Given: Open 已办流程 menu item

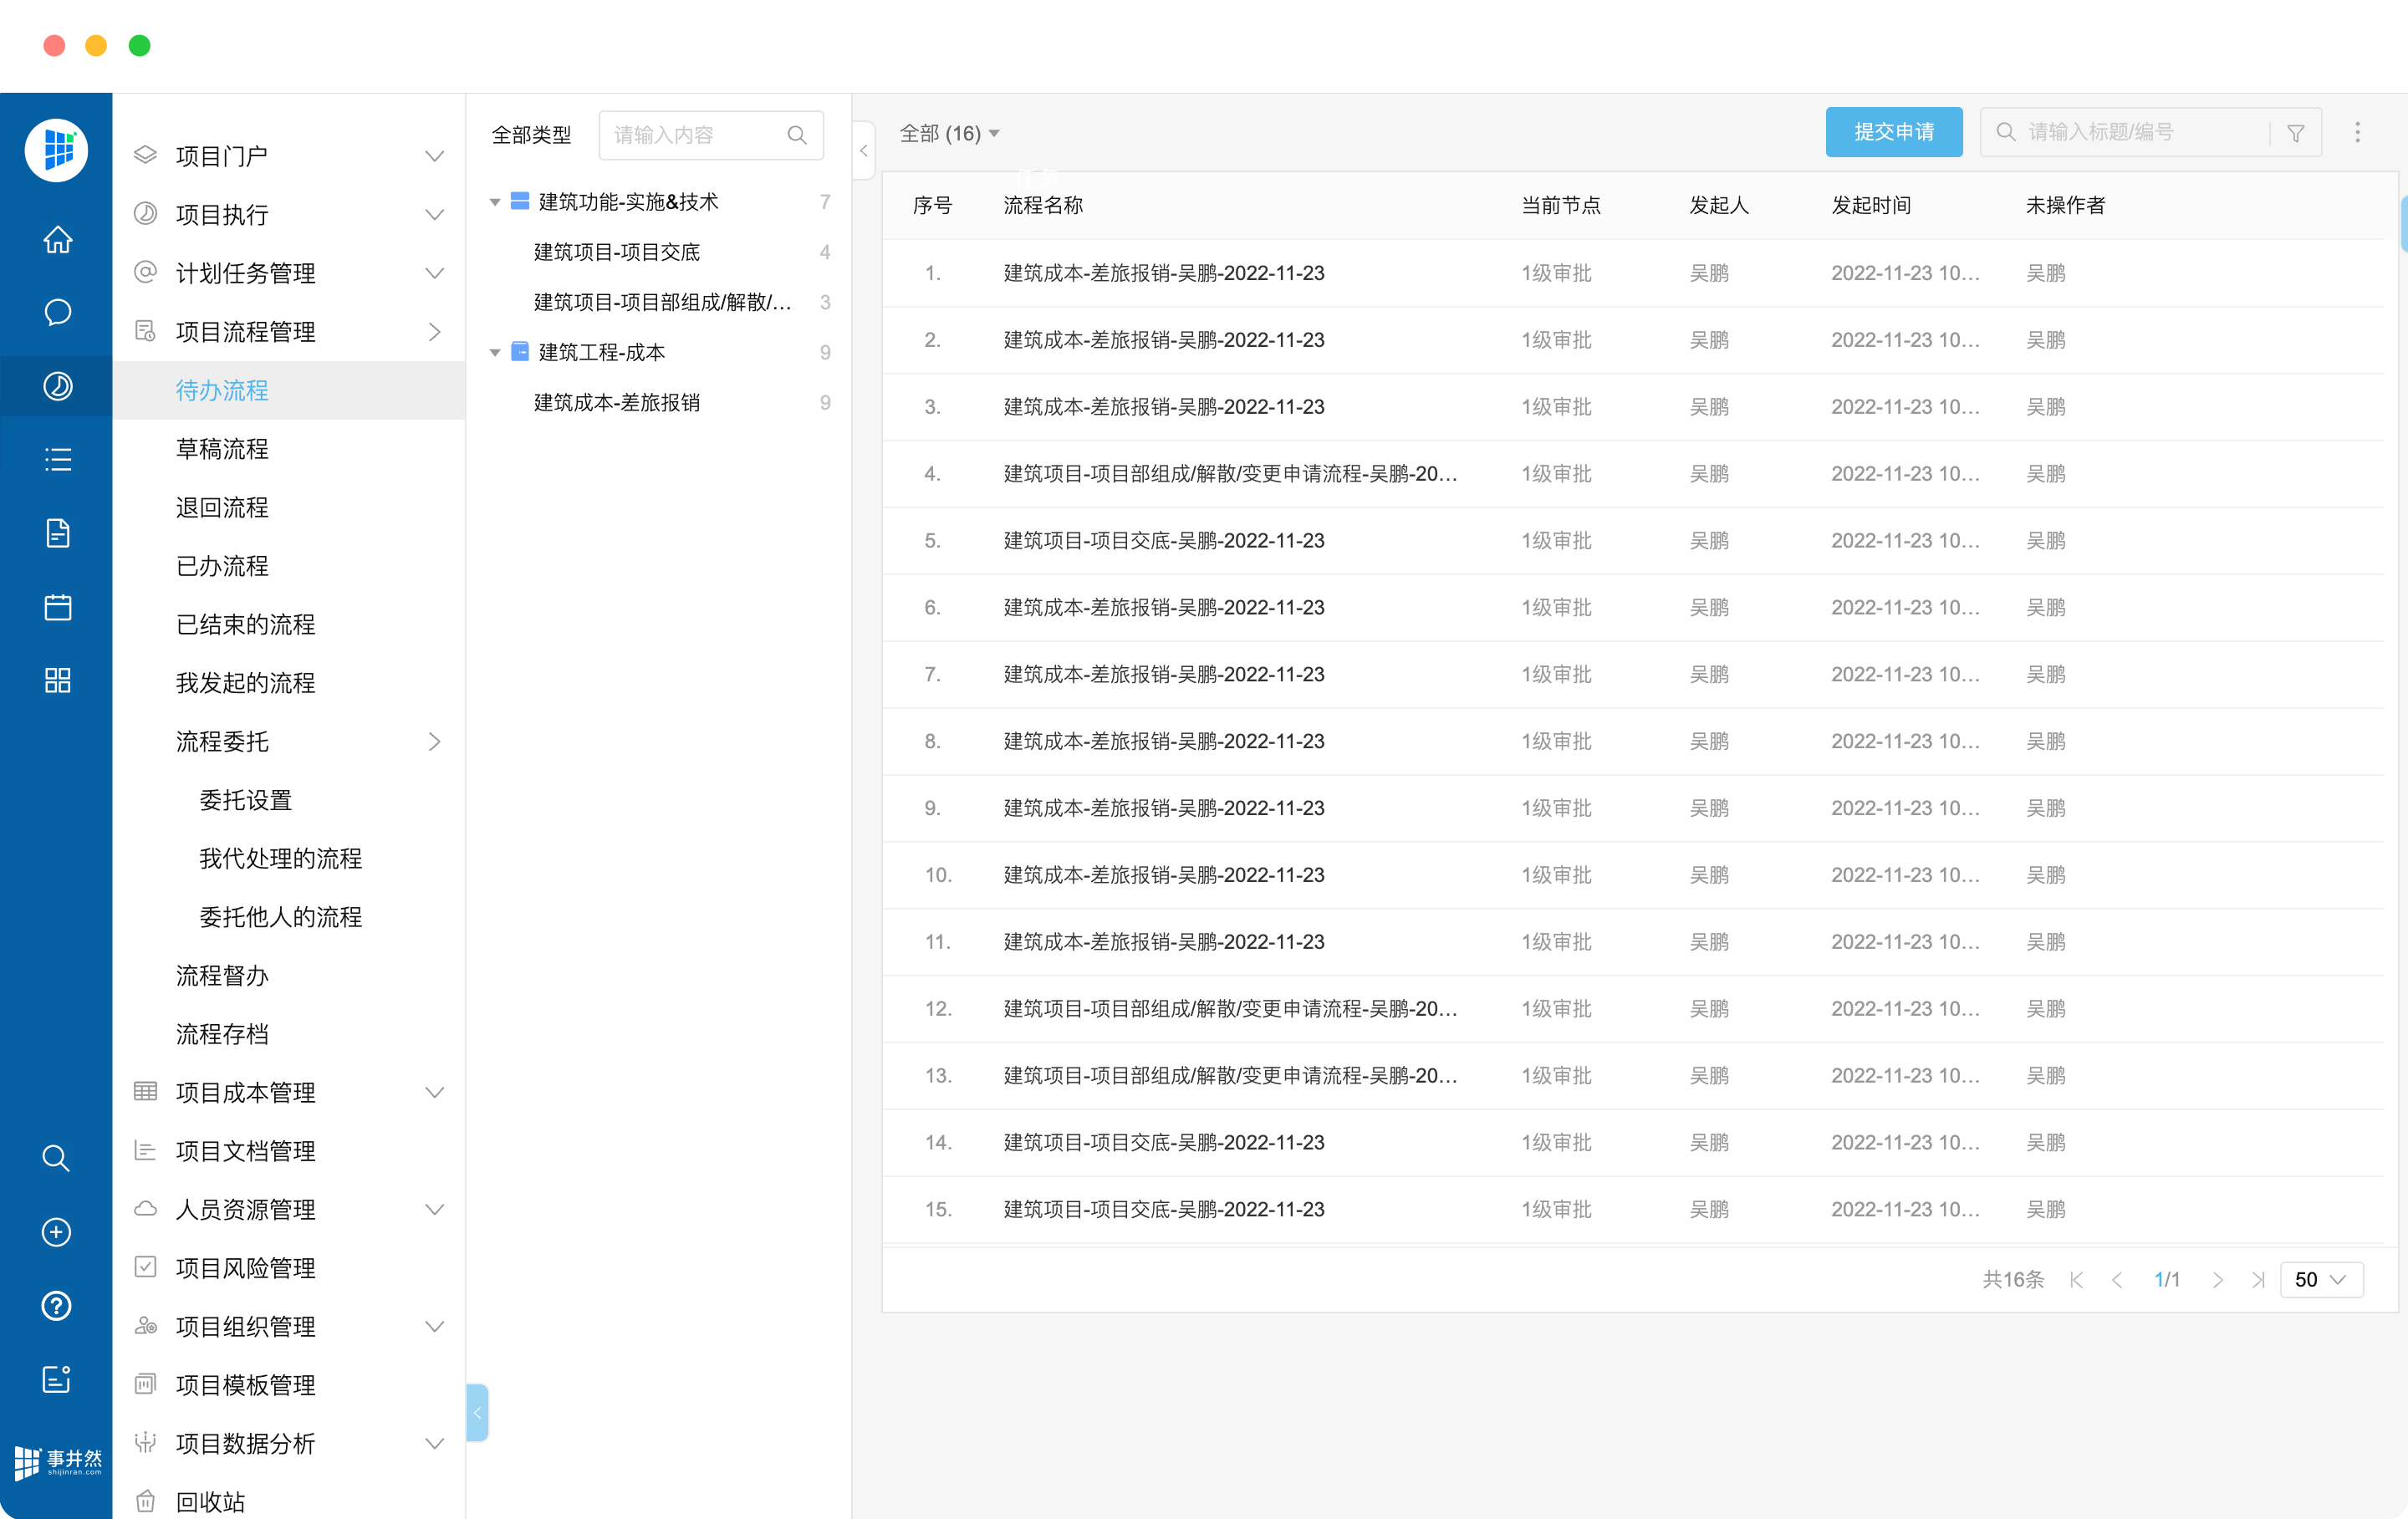Looking at the screenshot, I should click(222, 566).
